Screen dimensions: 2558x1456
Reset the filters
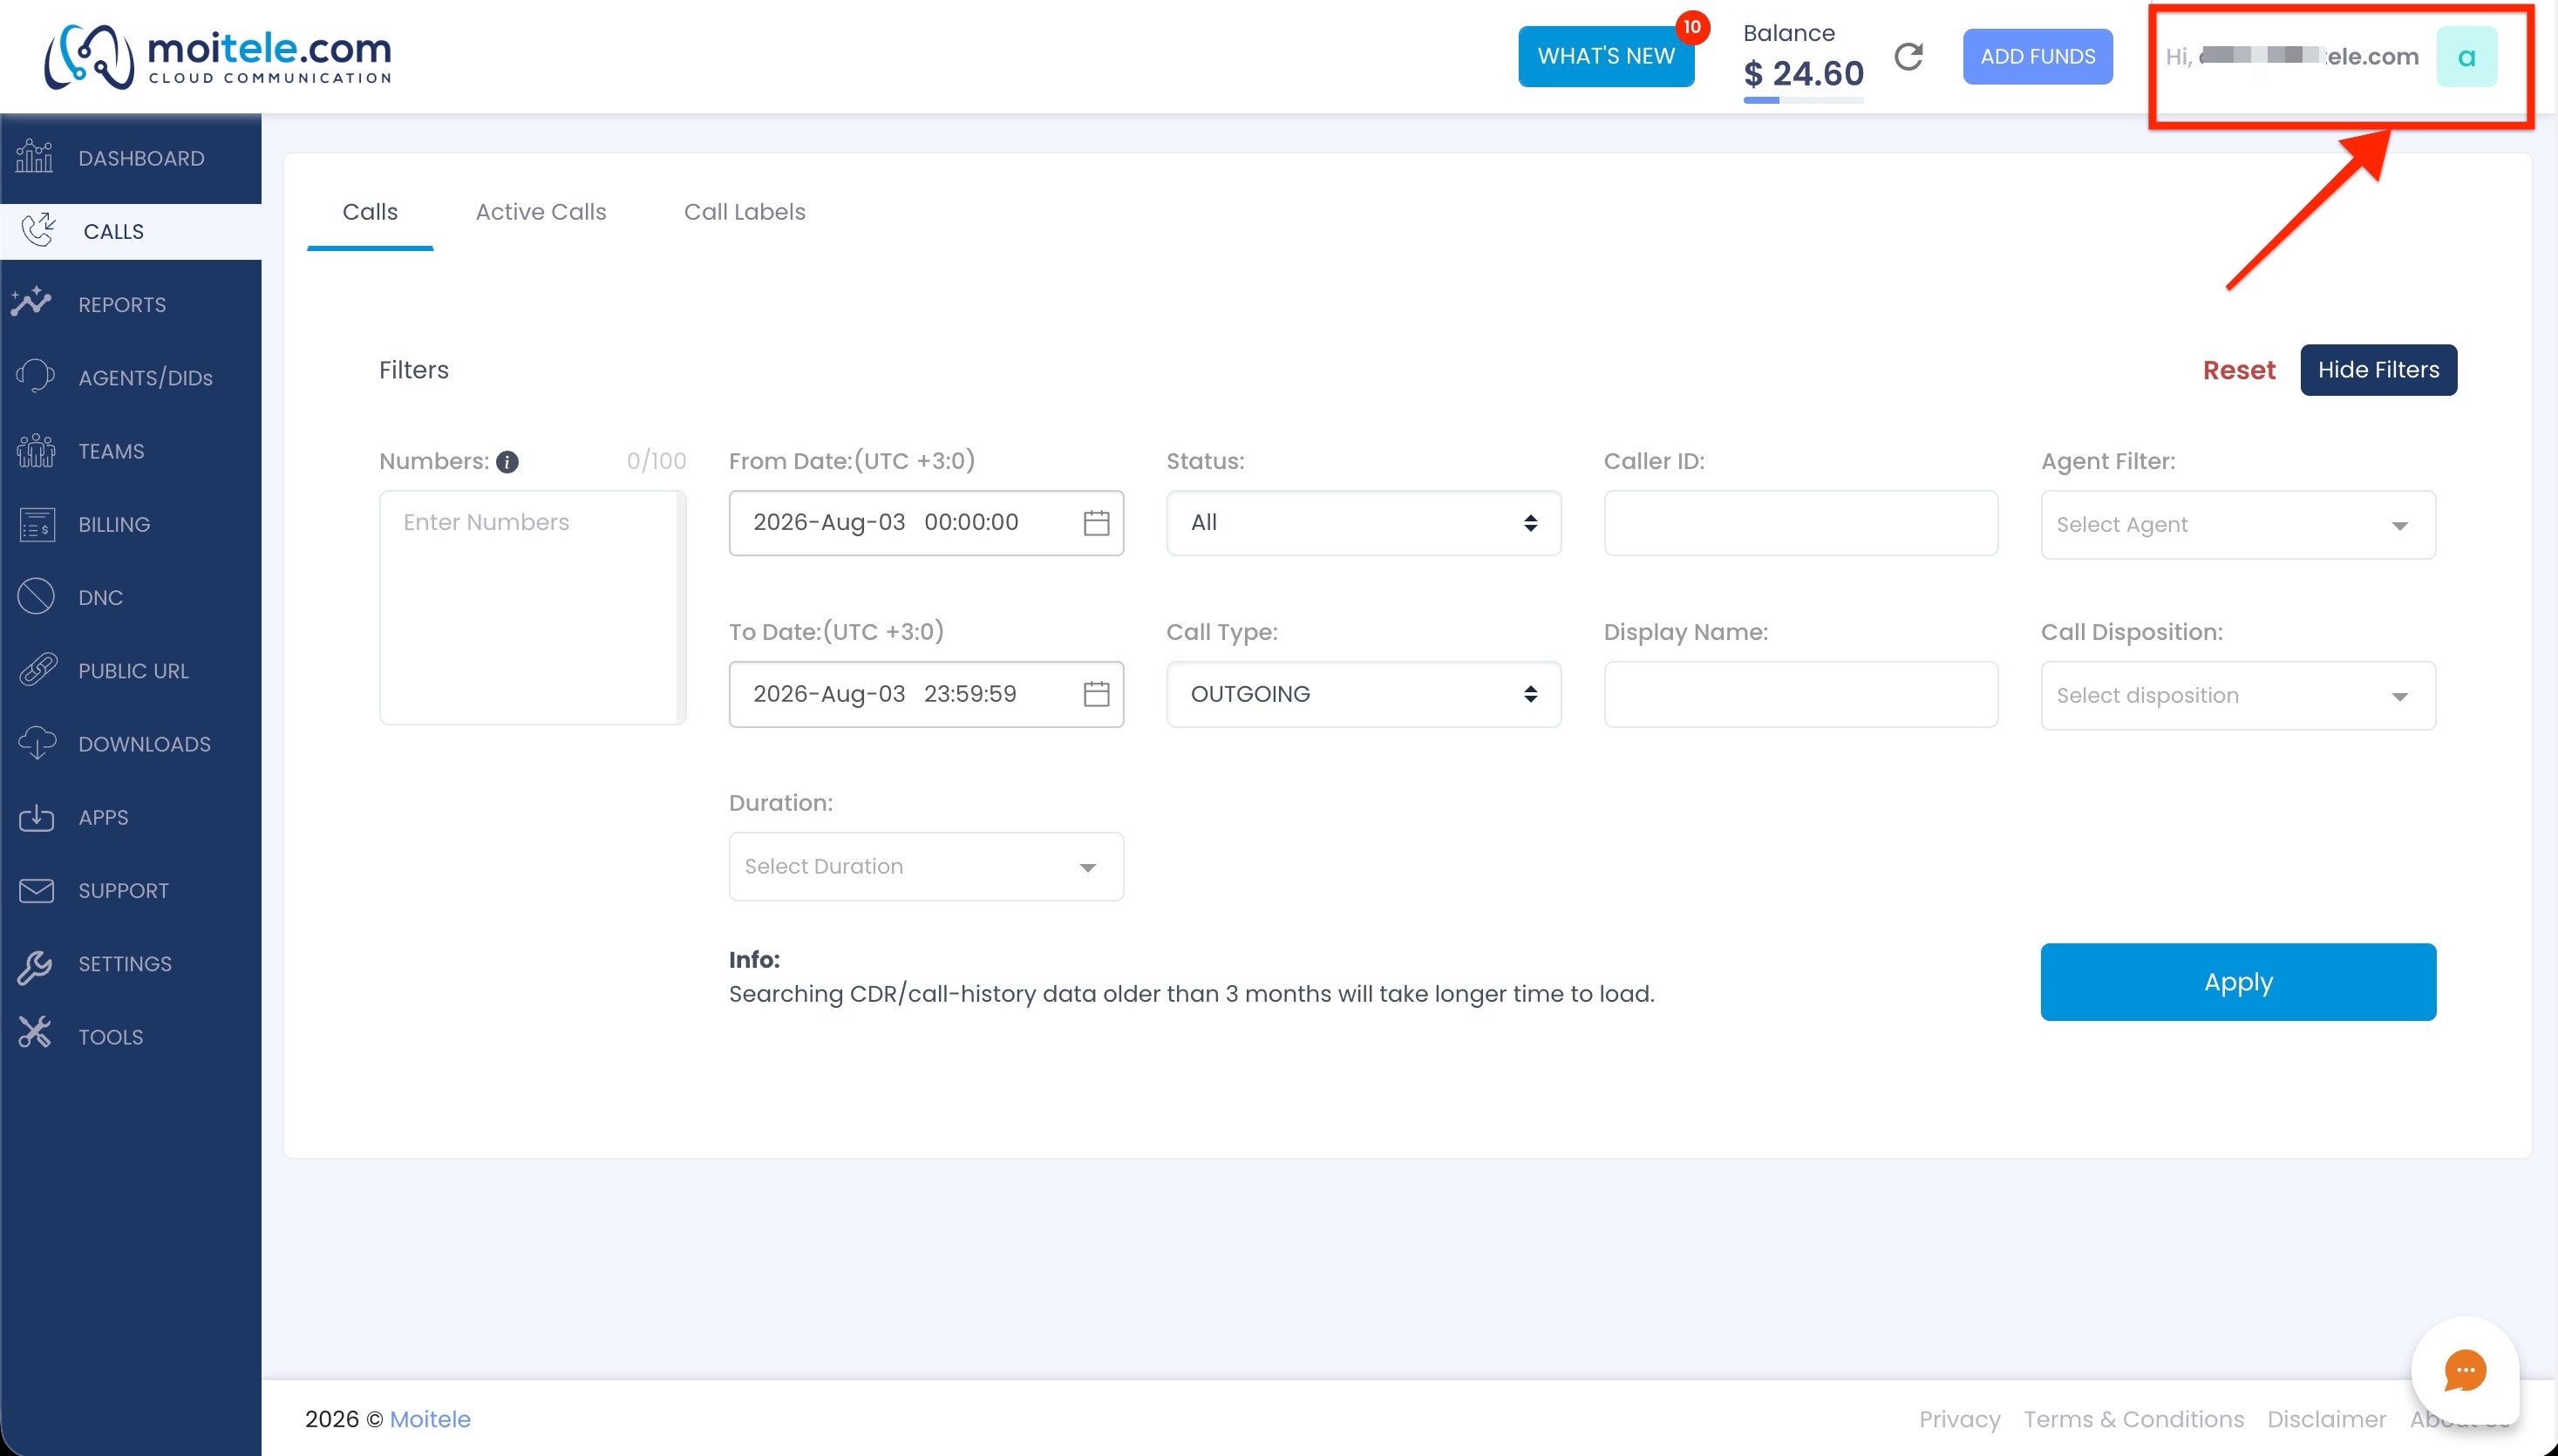pyautogui.click(x=2239, y=370)
